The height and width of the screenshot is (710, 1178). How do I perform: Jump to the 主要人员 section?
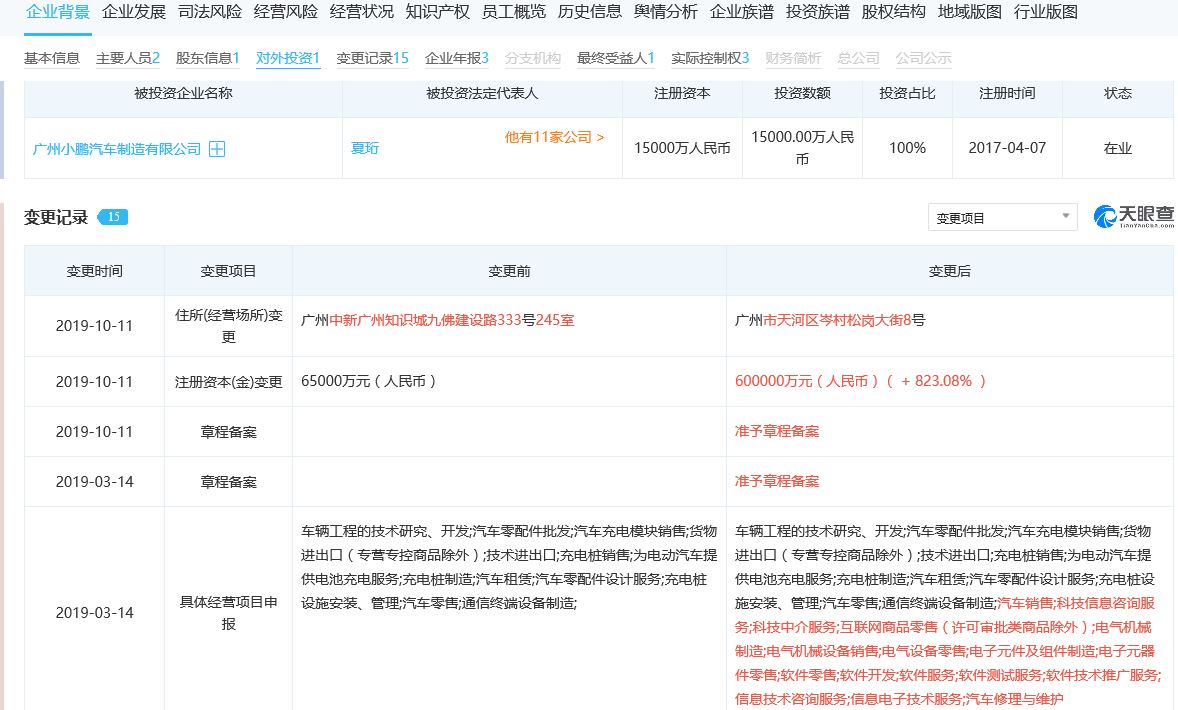[x=128, y=58]
